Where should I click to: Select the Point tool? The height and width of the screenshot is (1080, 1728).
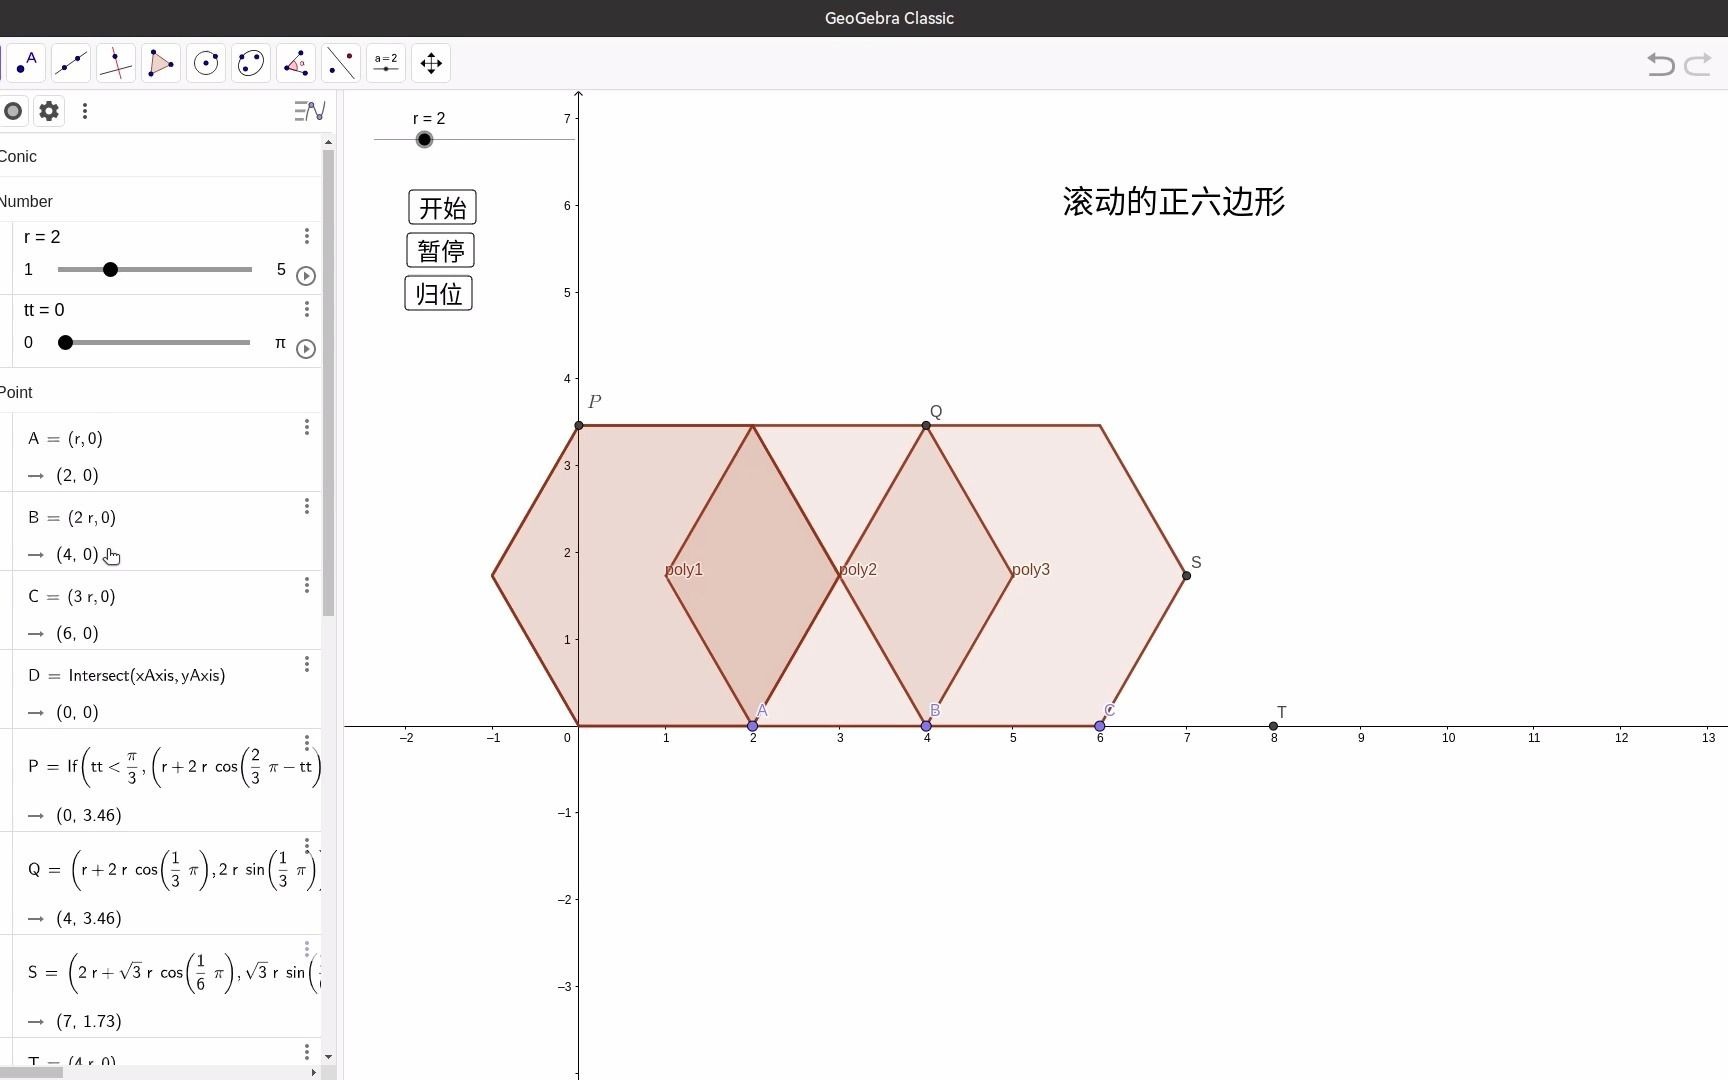pos(26,63)
